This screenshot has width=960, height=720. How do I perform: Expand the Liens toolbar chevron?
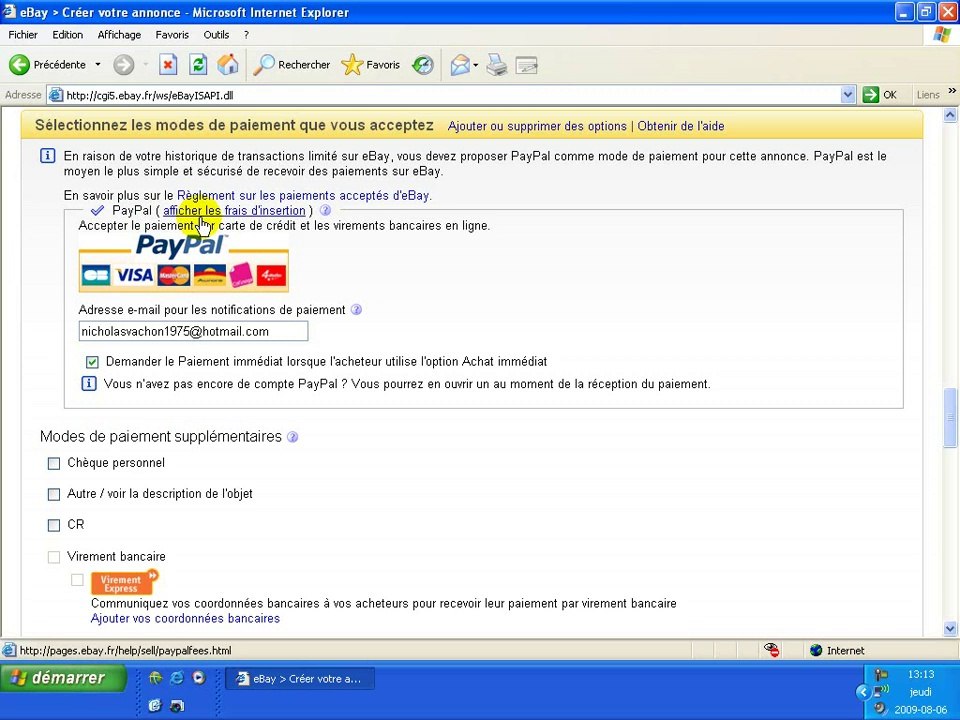click(951, 91)
